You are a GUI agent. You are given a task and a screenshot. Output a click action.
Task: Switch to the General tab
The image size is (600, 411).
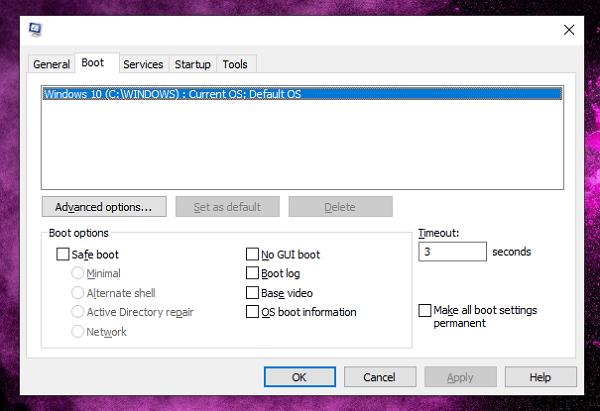pyautogui.click(x=51, y=64)
